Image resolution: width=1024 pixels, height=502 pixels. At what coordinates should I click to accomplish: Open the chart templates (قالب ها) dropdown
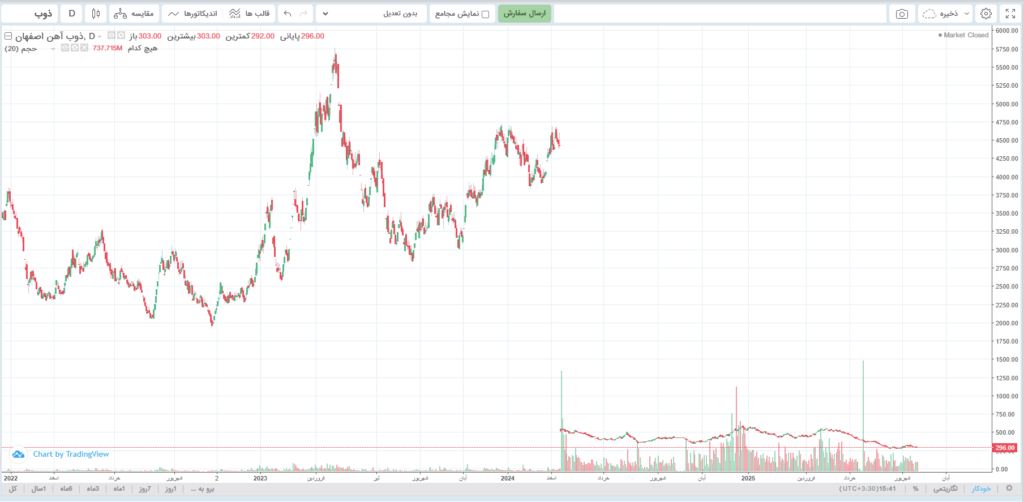click(249, 14)
